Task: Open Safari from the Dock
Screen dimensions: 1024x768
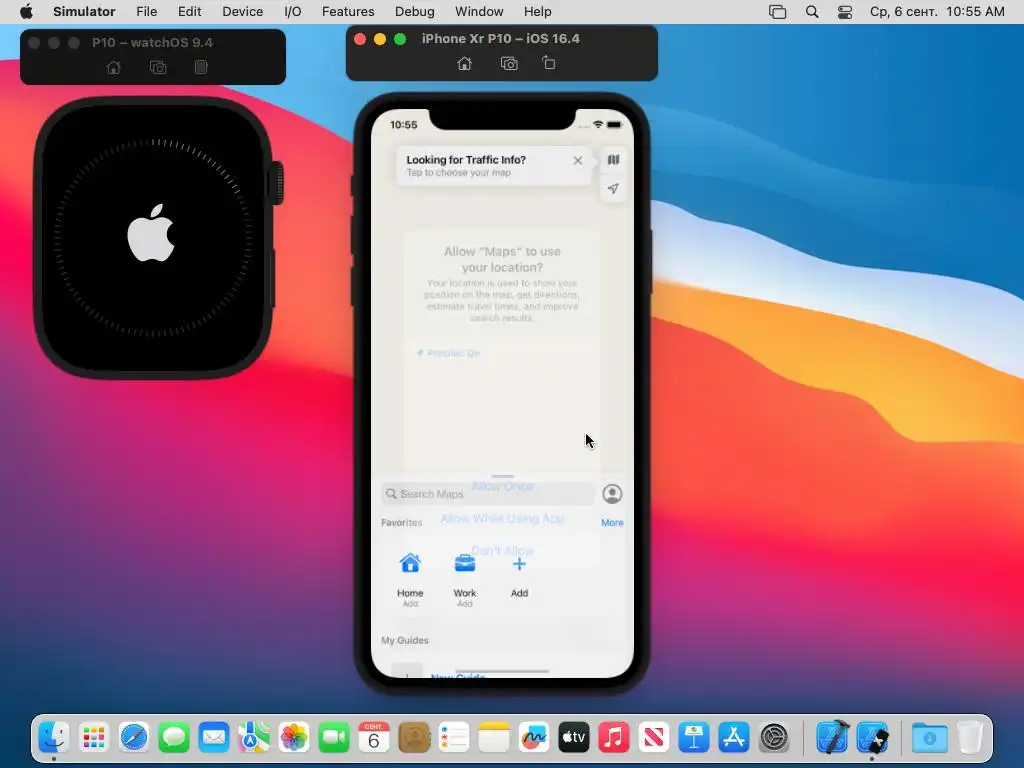Action: click(x=135, y=738)
